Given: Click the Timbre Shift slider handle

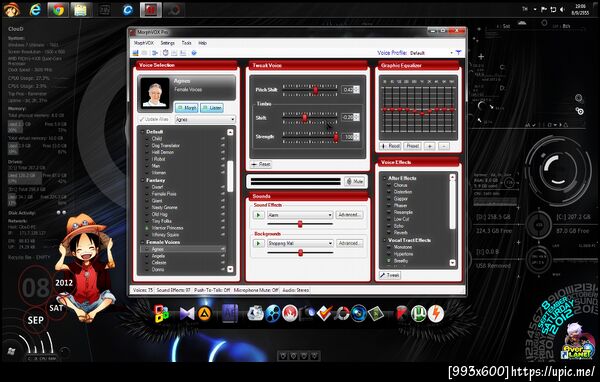Looking at the screenshot, I should click(305, 118).
